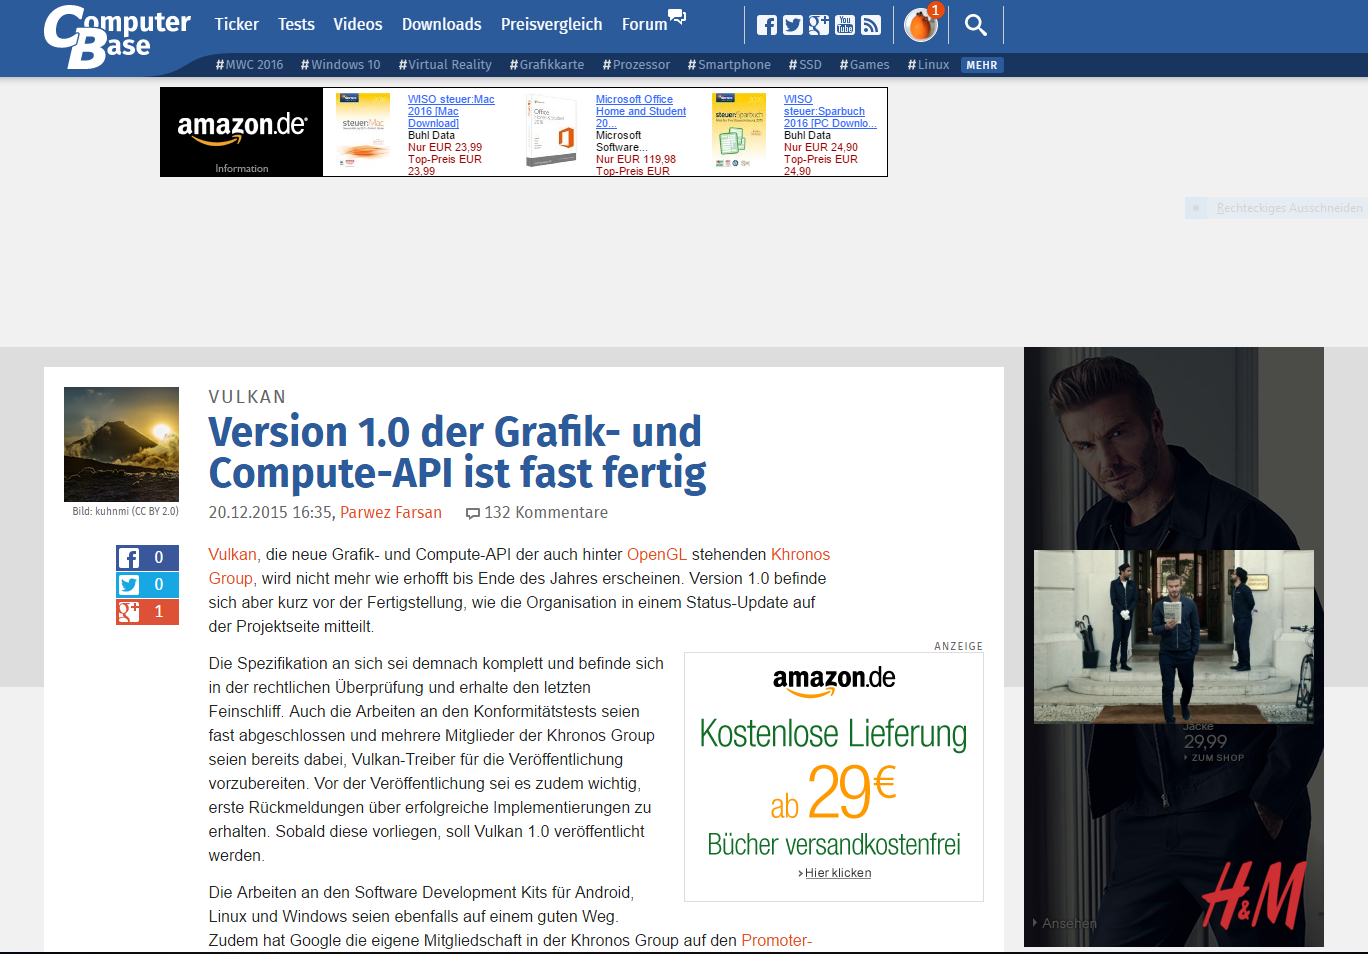Follow the OpenGL link in article
The width and height of the screenshot is (1368, 954).
coord(657,555)
